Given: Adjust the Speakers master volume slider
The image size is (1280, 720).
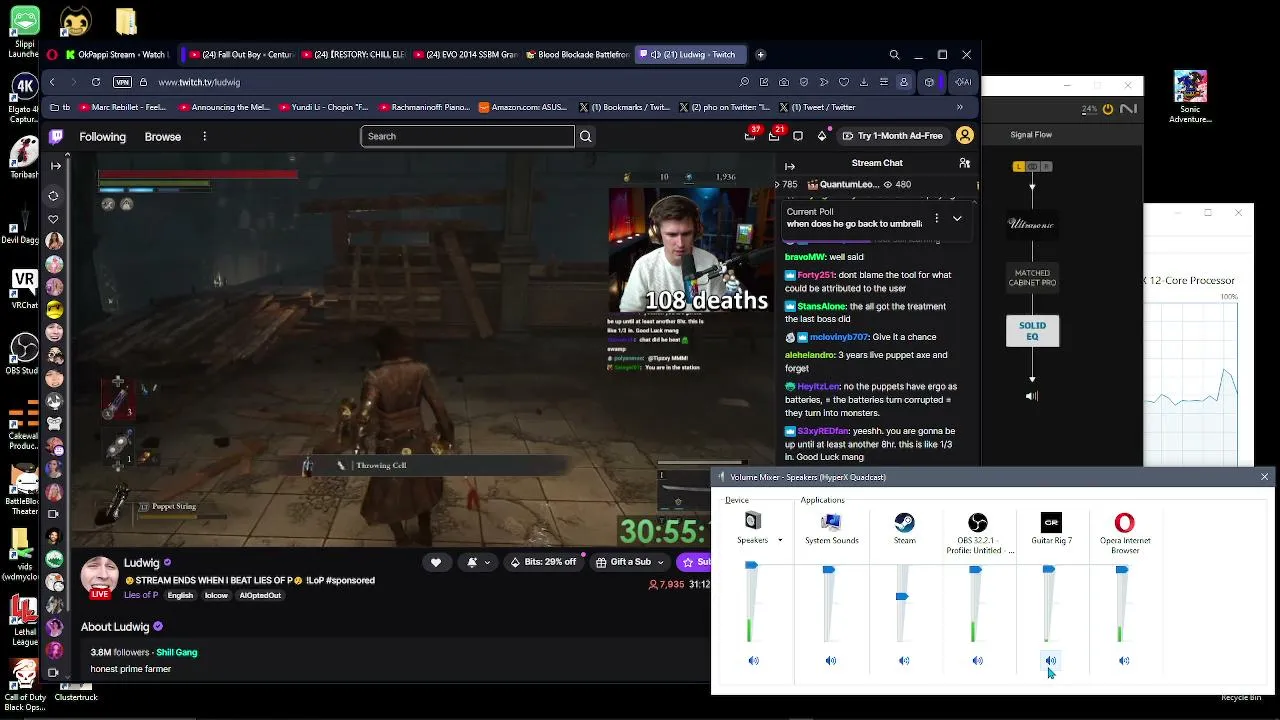Looking at the screenshot, I should pyautogui.click(x=751, y=566).
